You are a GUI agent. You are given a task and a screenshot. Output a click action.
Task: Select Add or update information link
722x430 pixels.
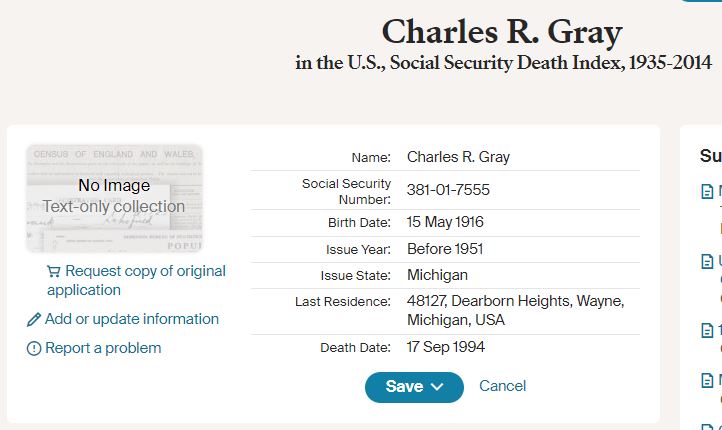pos(132,319)
